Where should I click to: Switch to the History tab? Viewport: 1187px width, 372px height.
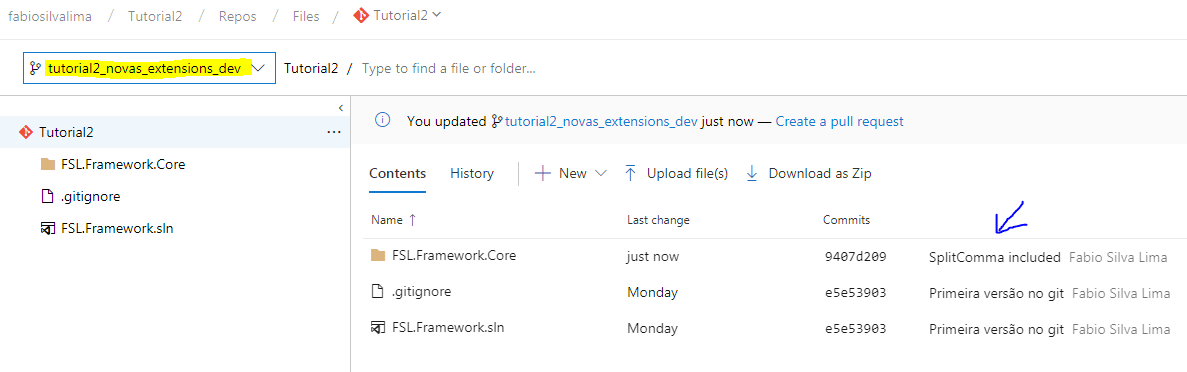coord(472,173)
